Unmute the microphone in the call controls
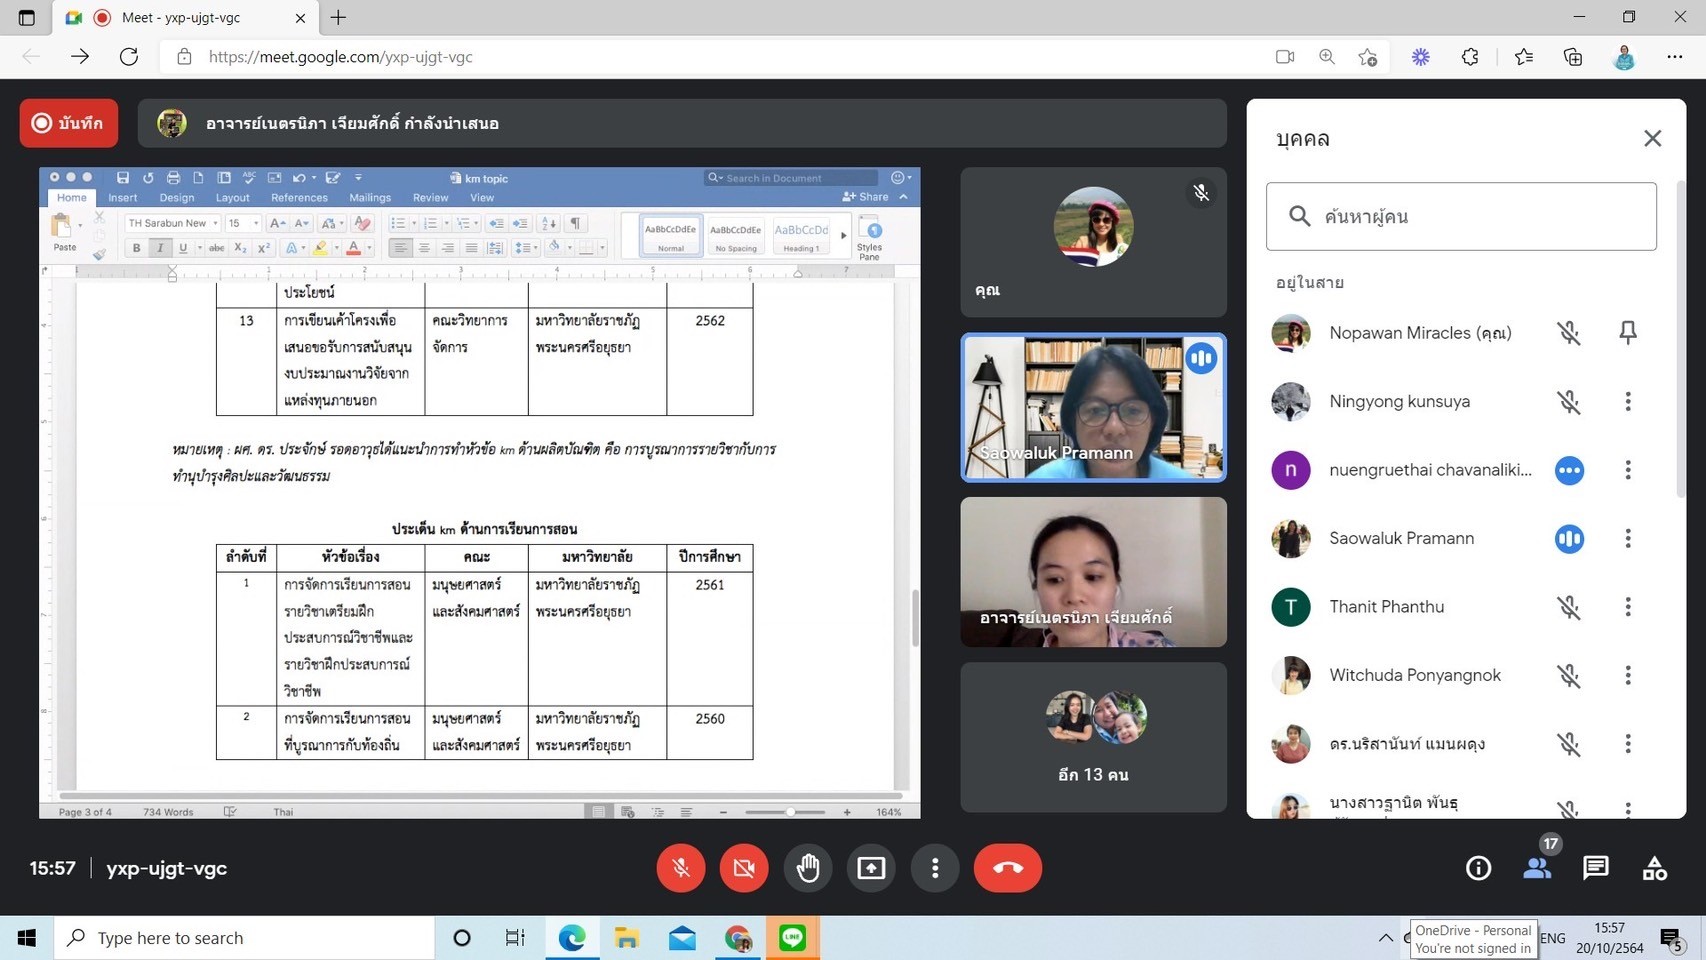1706x960 pixels. pyautogui.click(x=681, y=868)
